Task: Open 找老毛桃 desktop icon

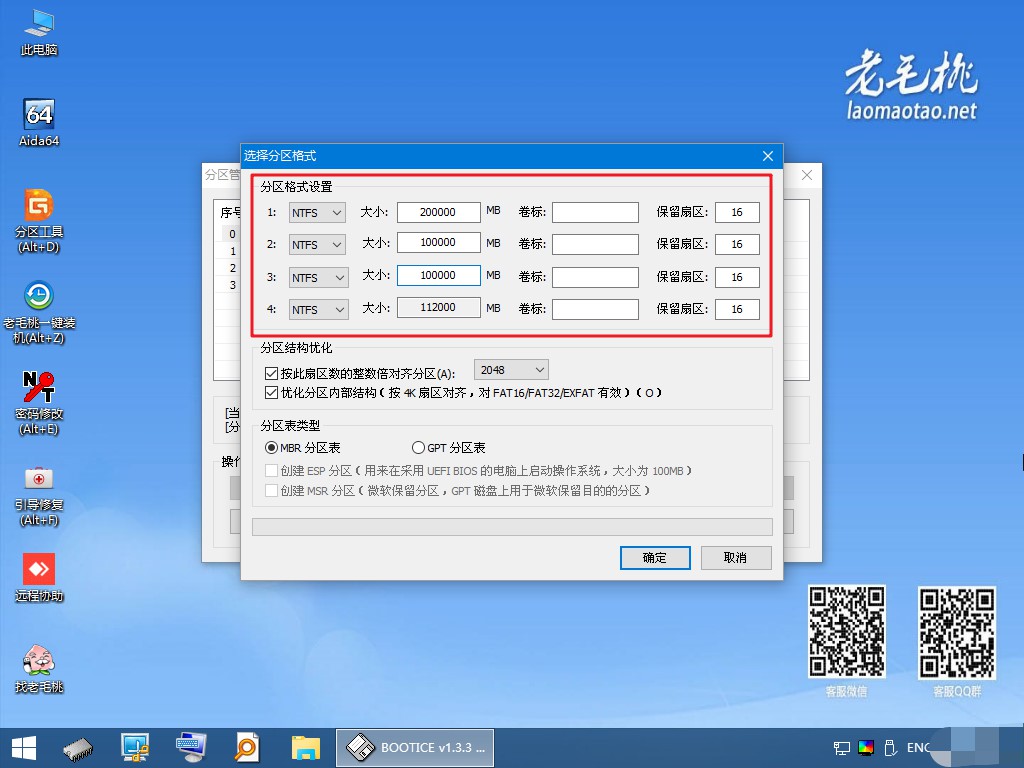Action: click(x=39, y=669)
